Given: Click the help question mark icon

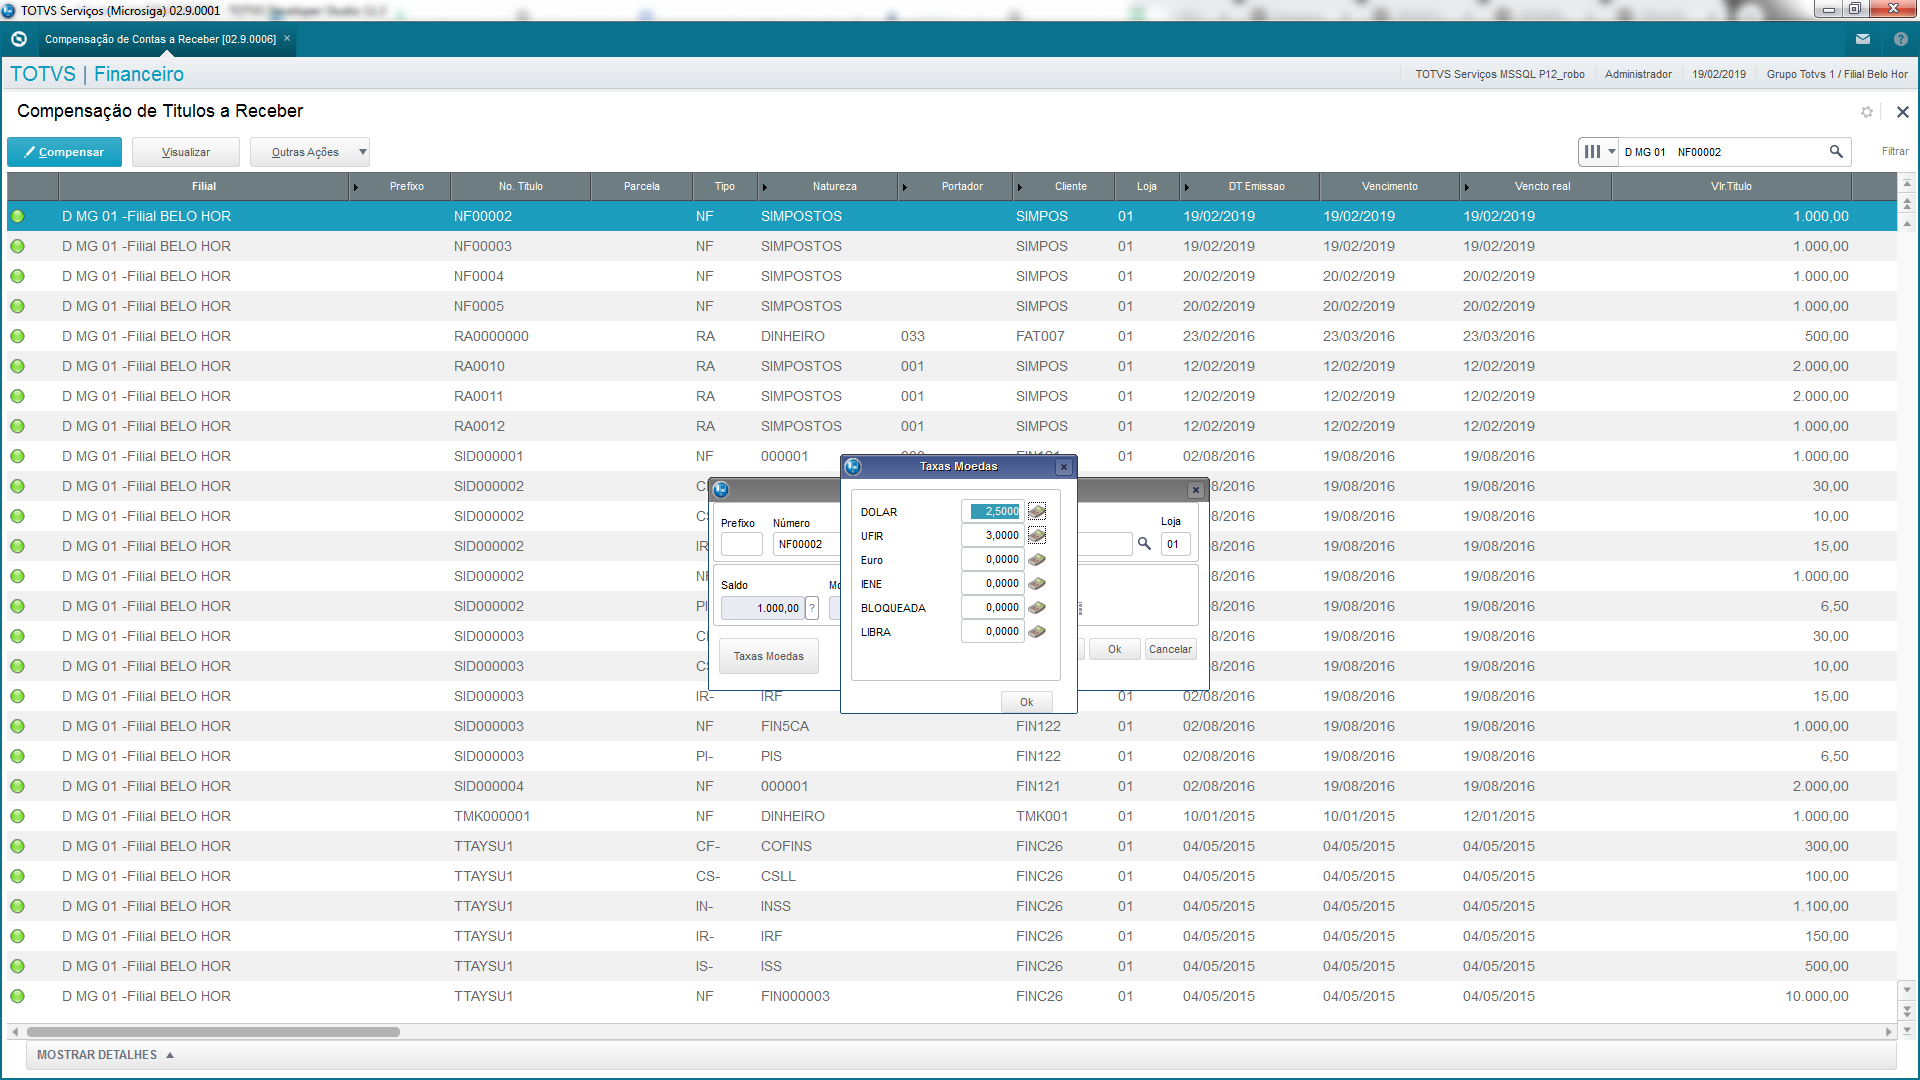Looking at the screenshot, I should (1901, 39).
